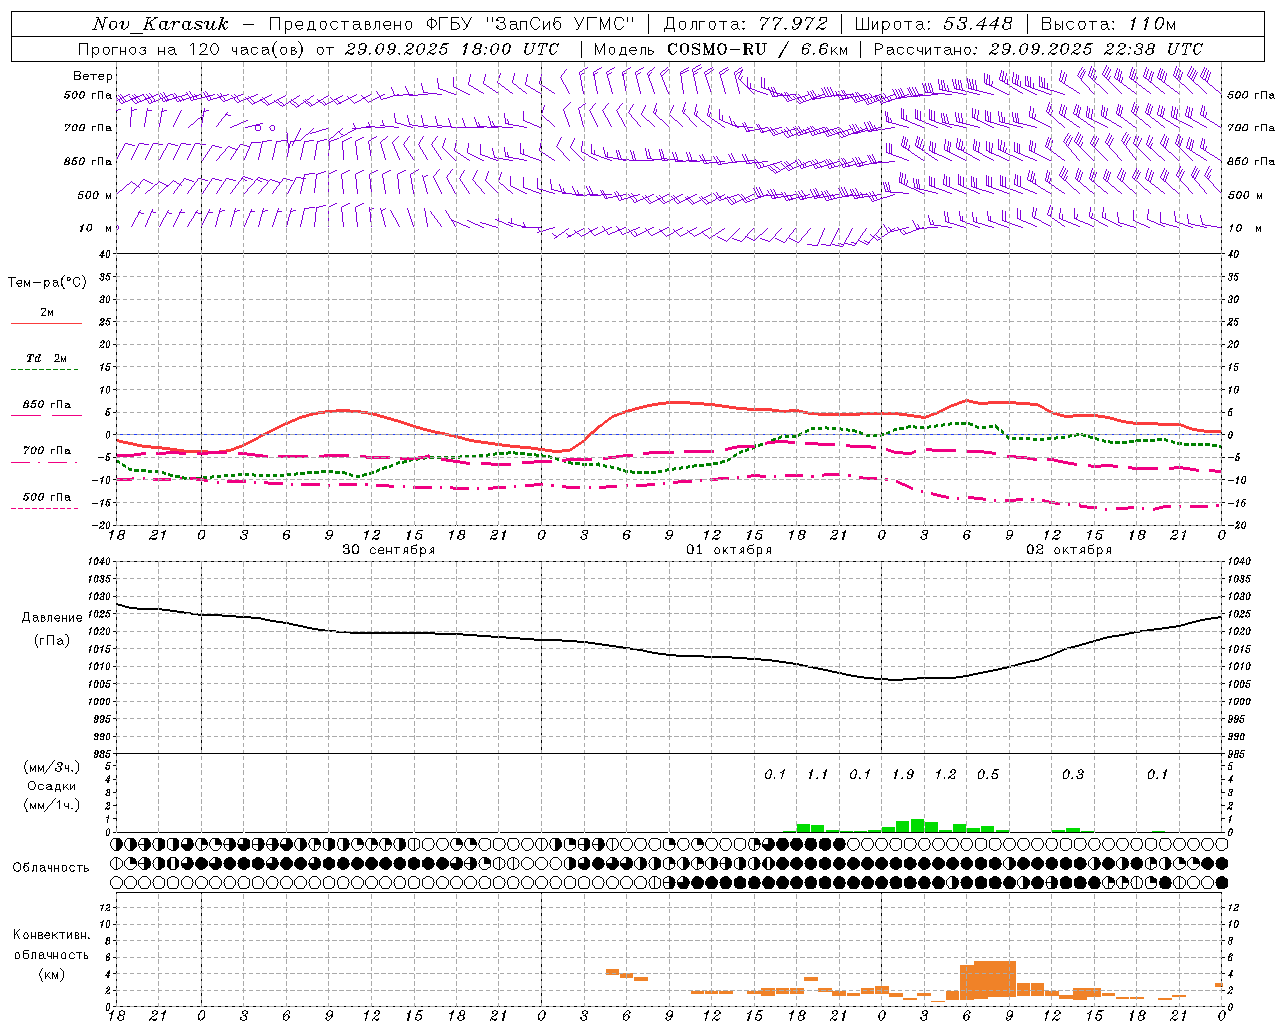The width and height of the screenshot is (1280, 1024).
Task: Click the "Ветер" wind panel label
Action: 92,76
